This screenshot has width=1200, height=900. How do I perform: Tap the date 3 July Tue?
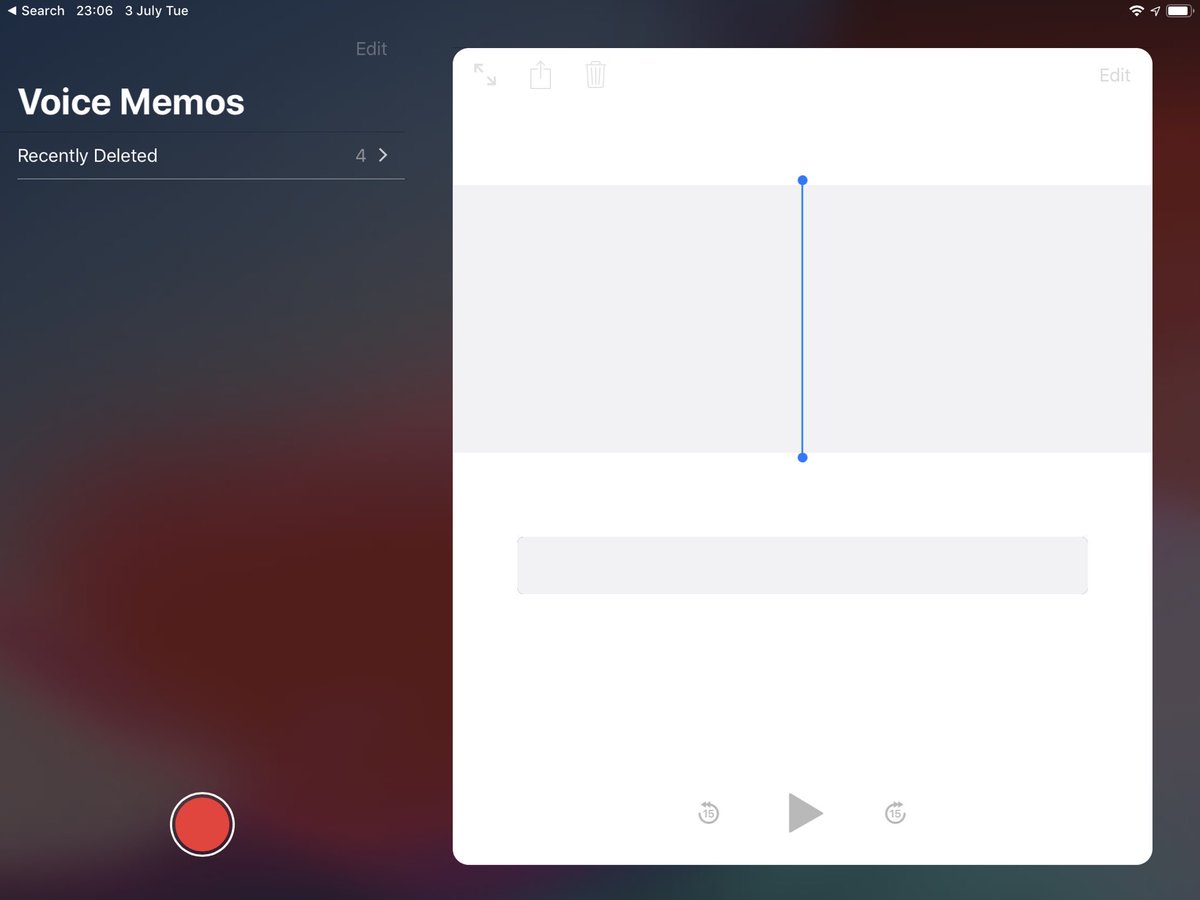coord(156,11)
